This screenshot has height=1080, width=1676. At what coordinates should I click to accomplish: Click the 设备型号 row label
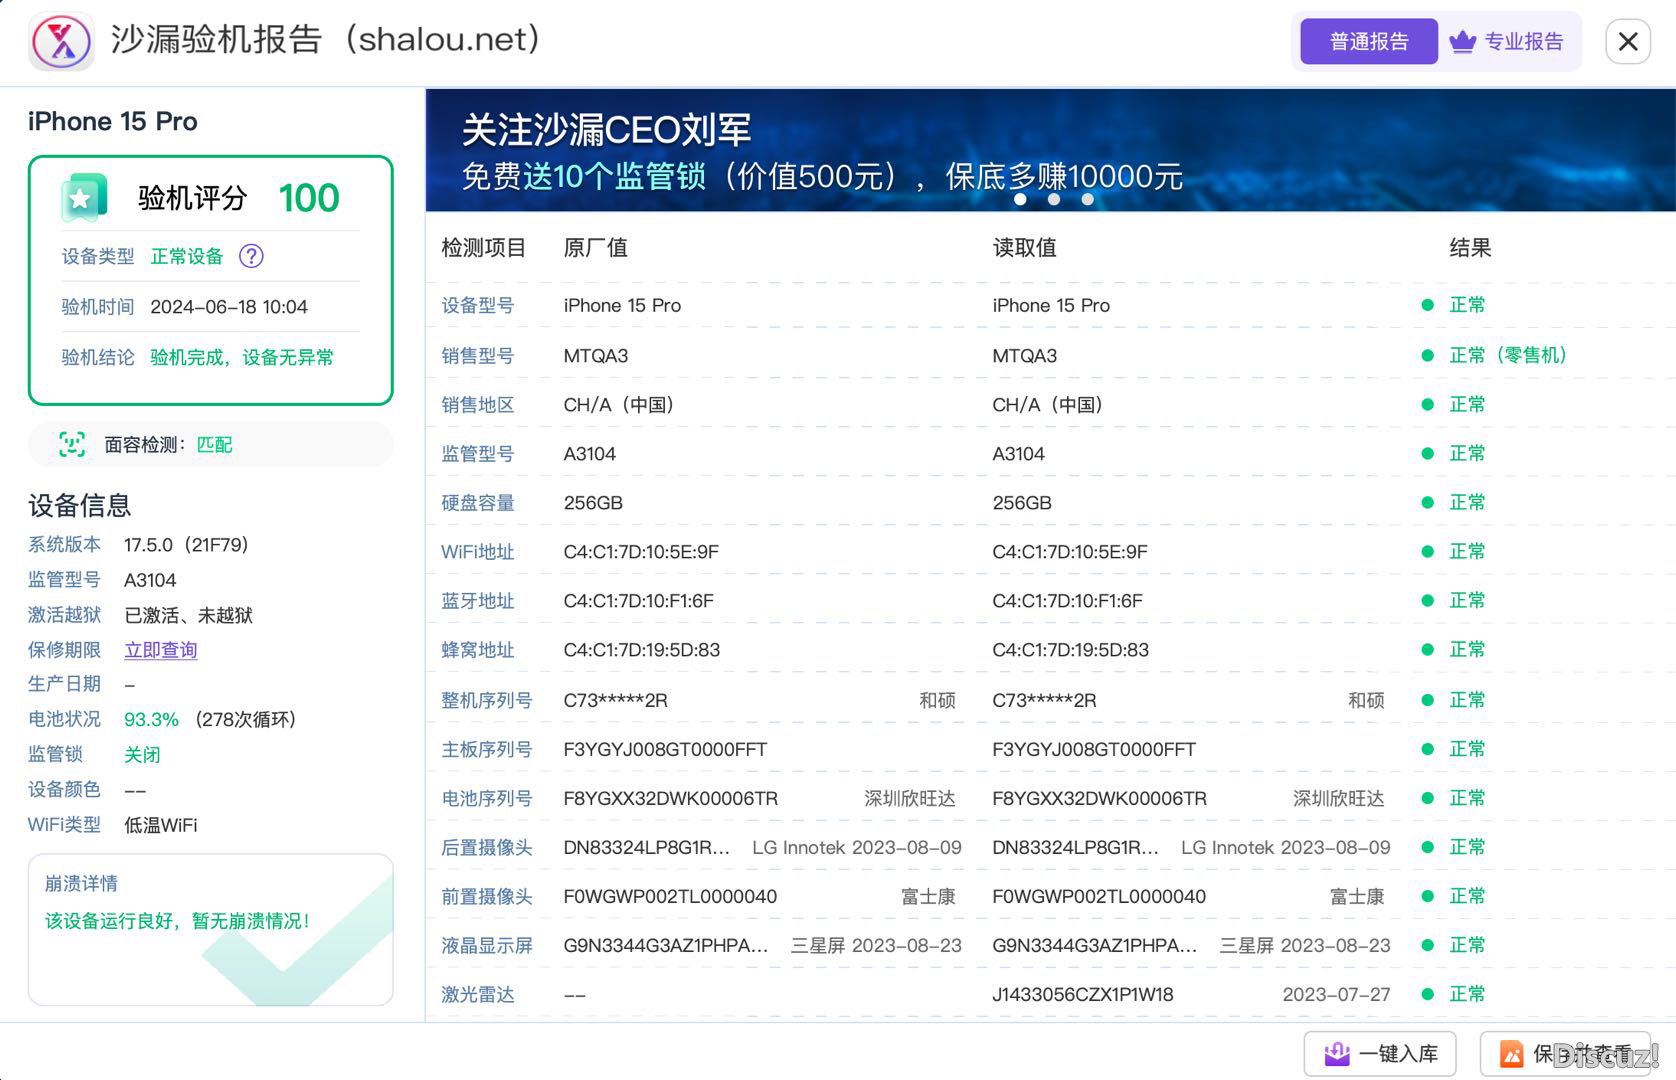[x=478, y=306]
